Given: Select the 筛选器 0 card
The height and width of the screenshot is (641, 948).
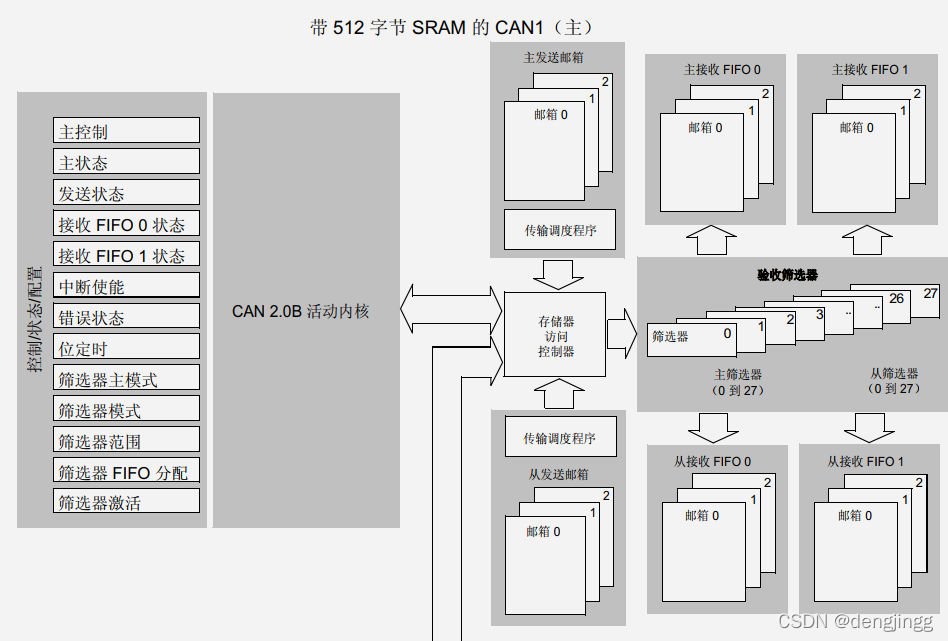Looking at the screenshot, I should [x=692, y=340].
